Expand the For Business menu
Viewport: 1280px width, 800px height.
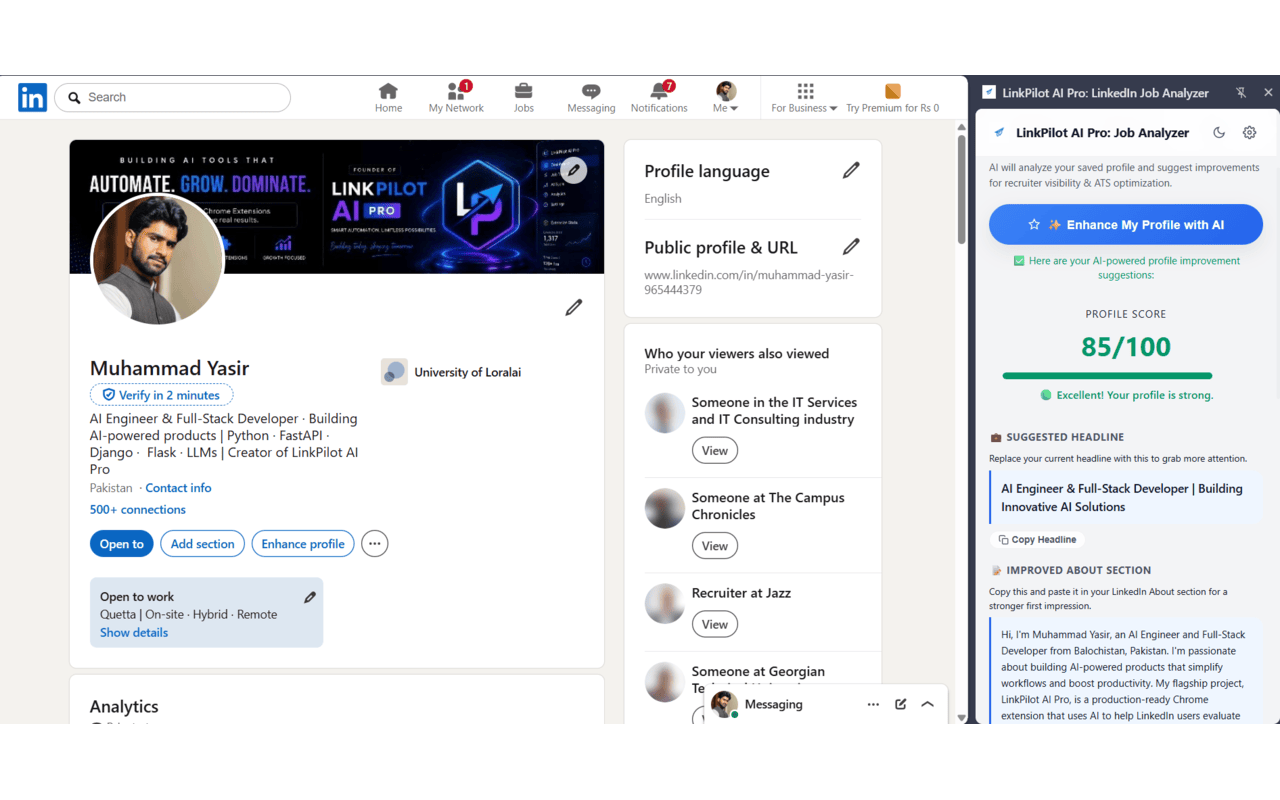click(804, 98)
